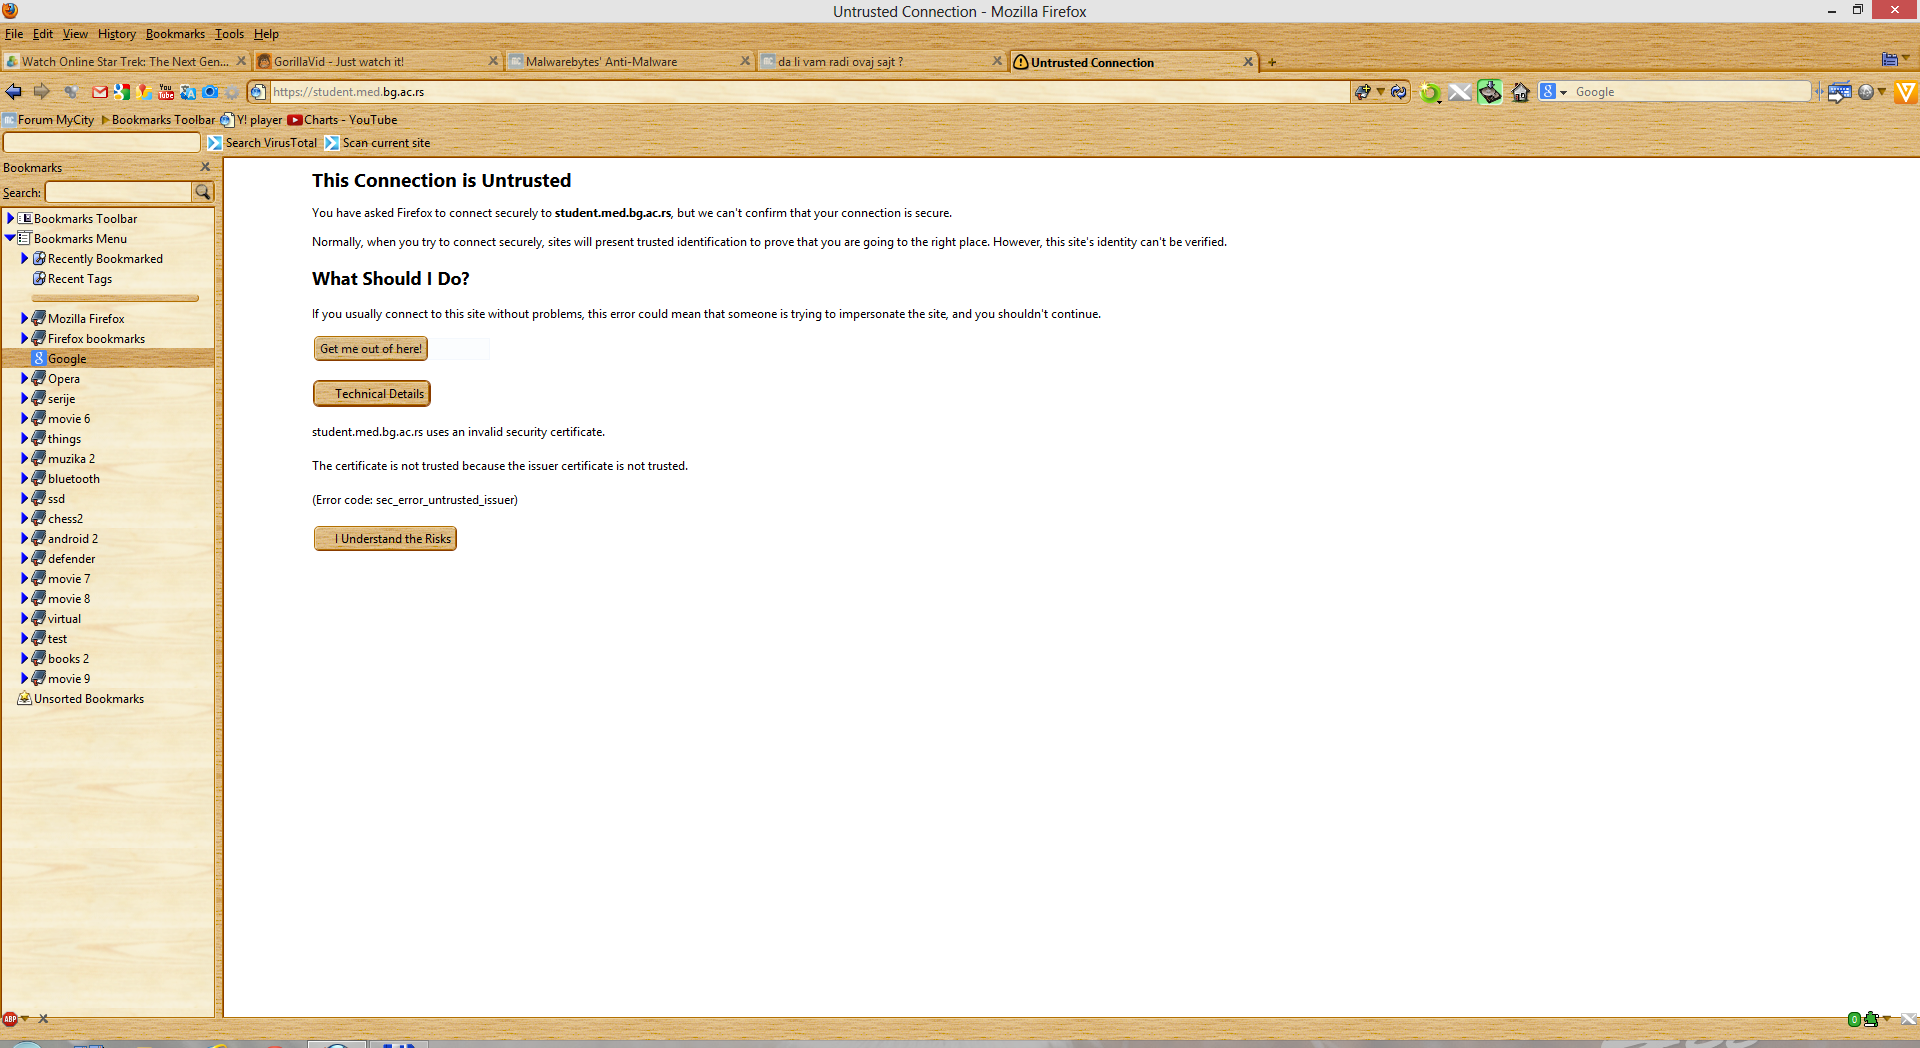
Task: Click the keyboard arrow toolbar icon
Action: (1839, 93)
